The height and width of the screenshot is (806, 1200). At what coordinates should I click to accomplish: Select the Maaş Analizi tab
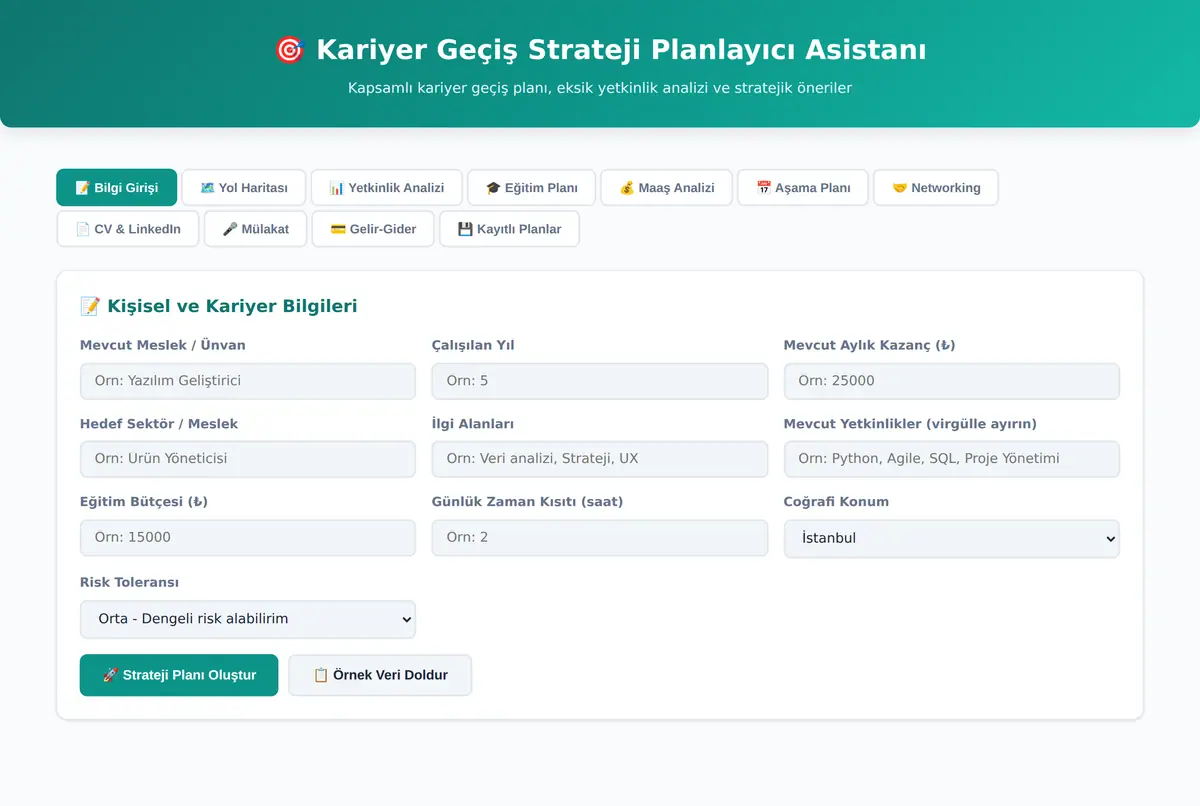point(667,188)
